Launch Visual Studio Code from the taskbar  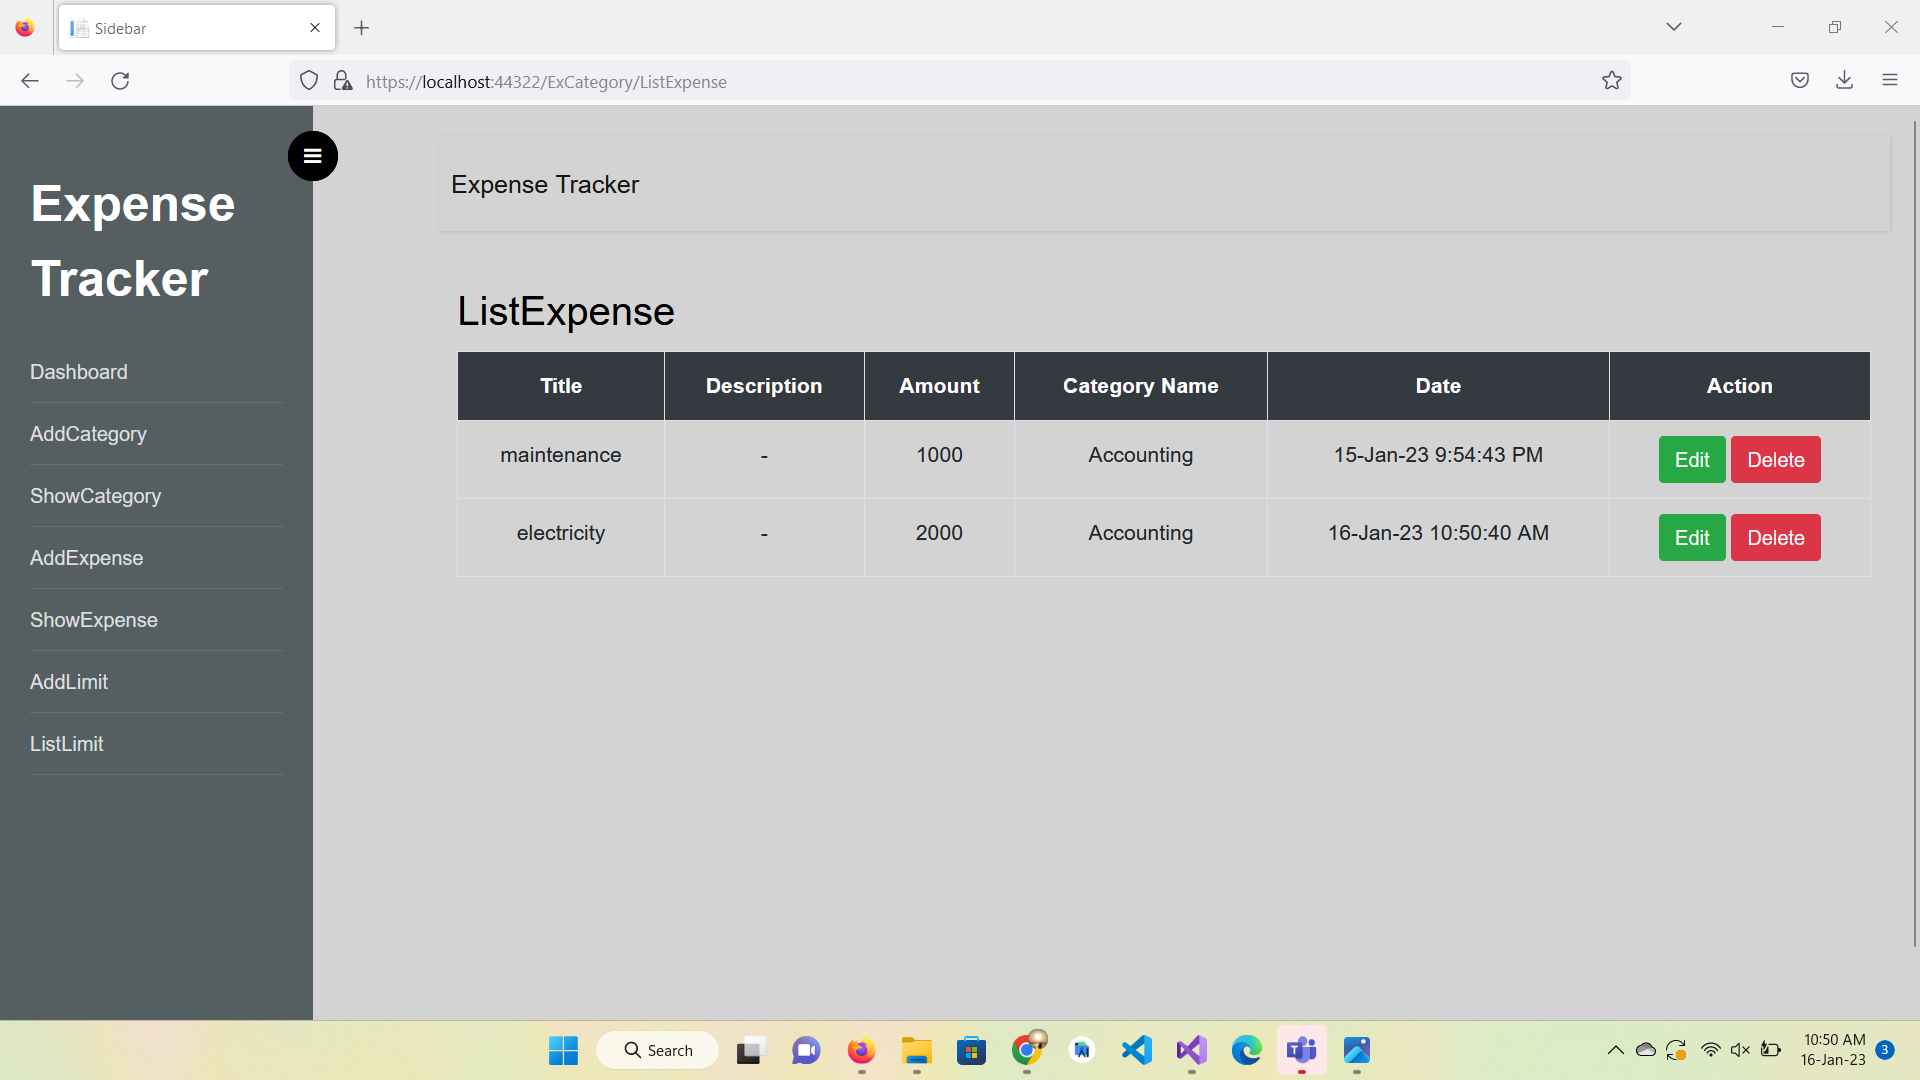tap(1136, 1051)
